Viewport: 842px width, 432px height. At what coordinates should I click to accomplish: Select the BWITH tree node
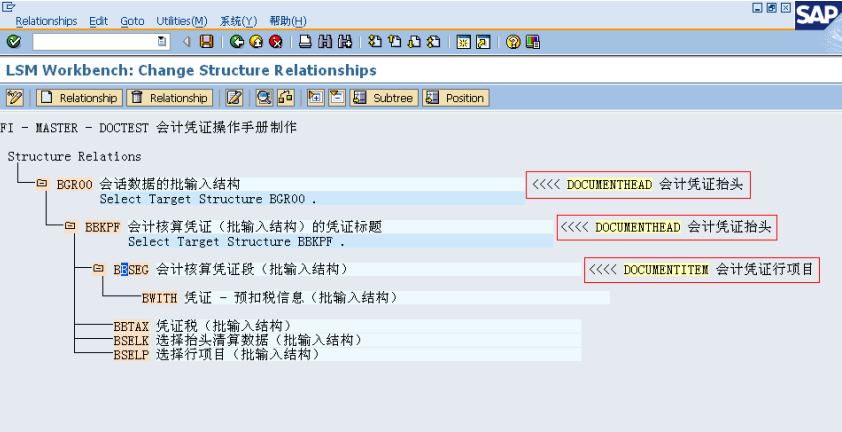coord(159,298)
